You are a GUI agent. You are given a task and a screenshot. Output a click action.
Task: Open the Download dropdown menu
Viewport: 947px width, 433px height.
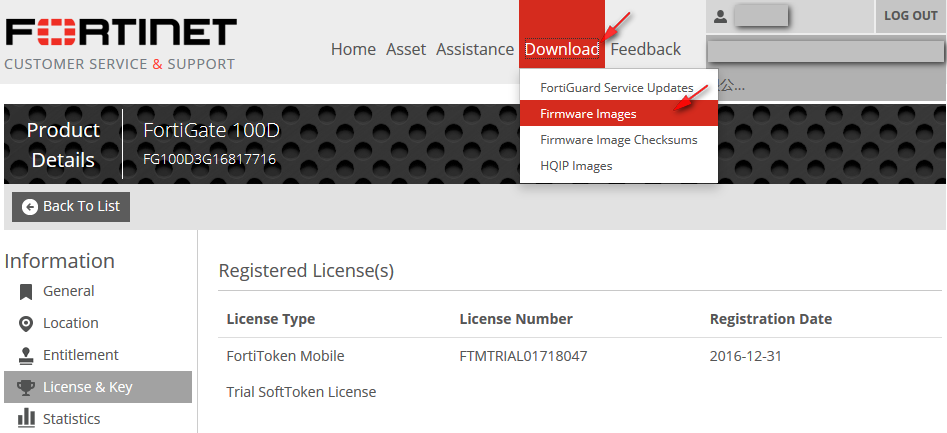(x=561, y=49)
